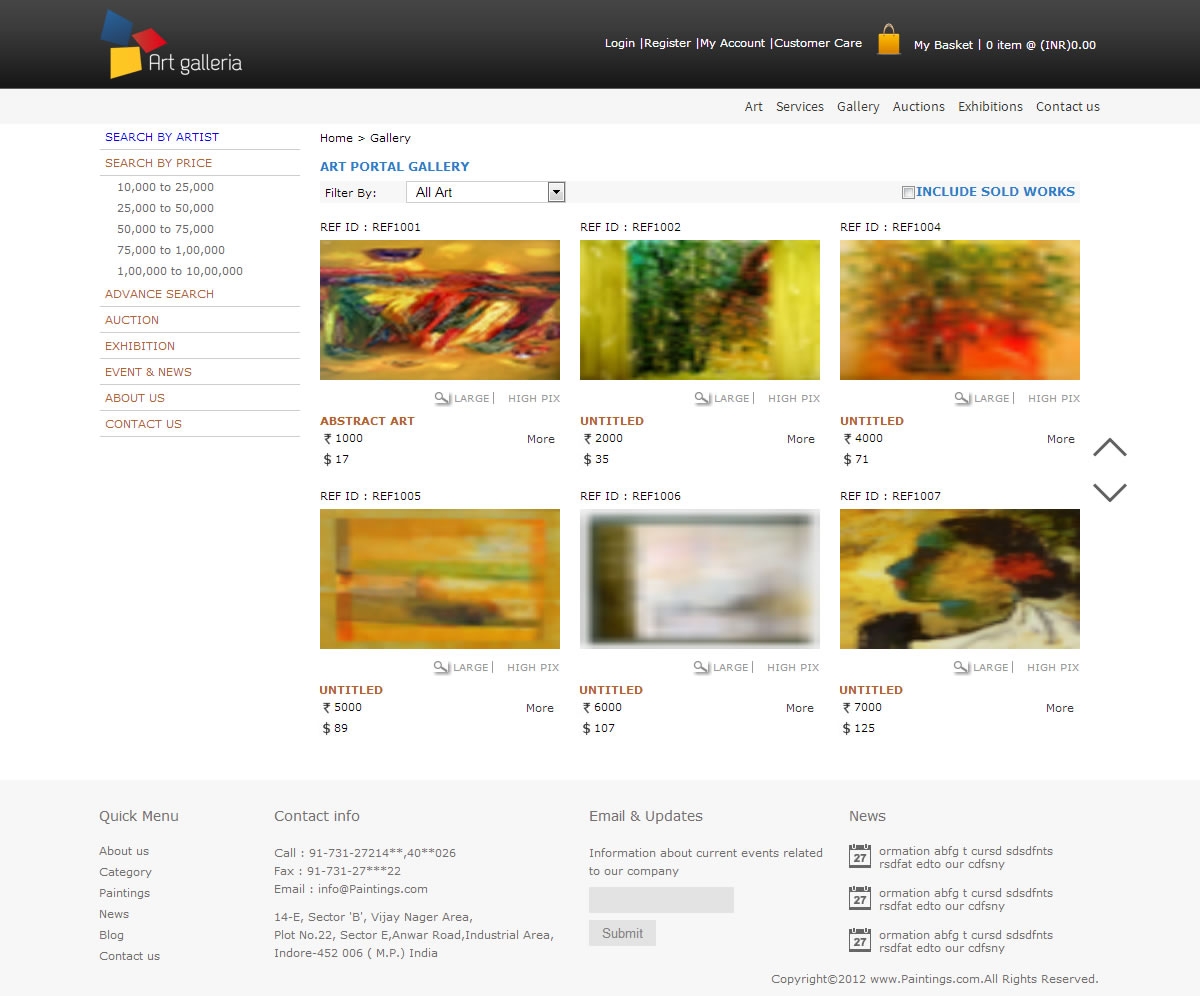Click HIGH PIX link for REF1001
Viewport: 1200px width, 996px height.
(534, 398)
